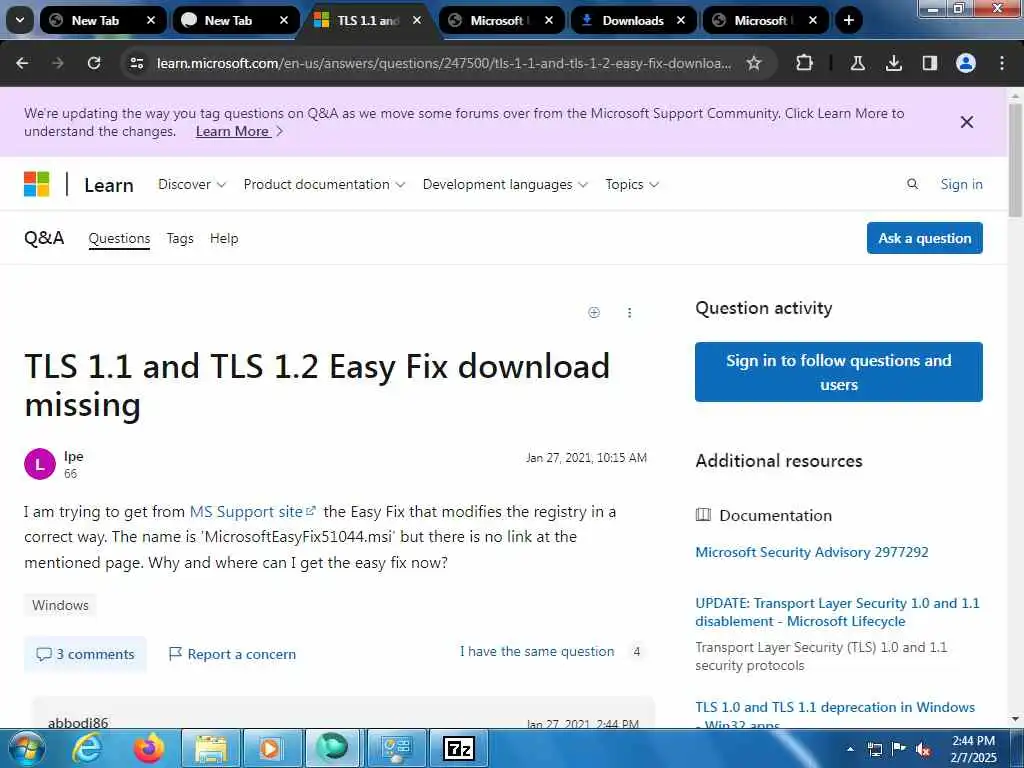The image size is (1024, 768).
Task: Open the Windows Start menu
Action: point(26,748)
